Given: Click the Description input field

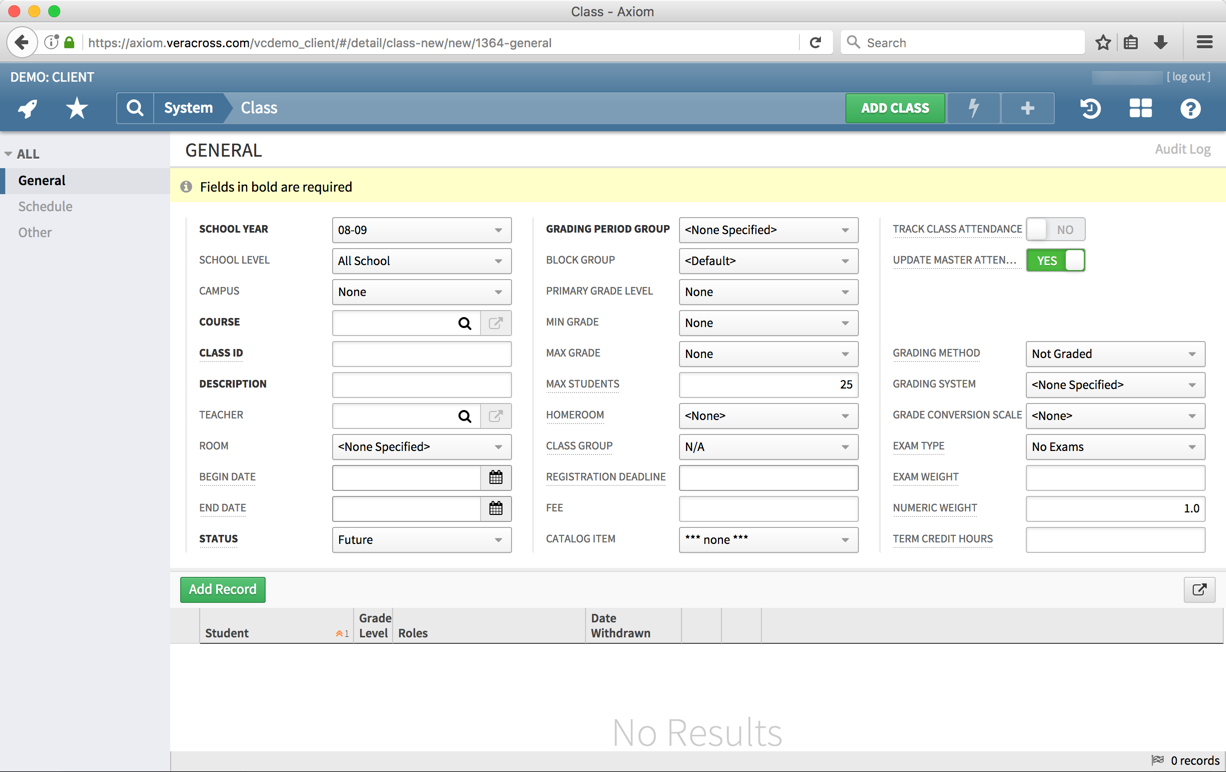Looking at the screenshot, I should coord(421,385).
